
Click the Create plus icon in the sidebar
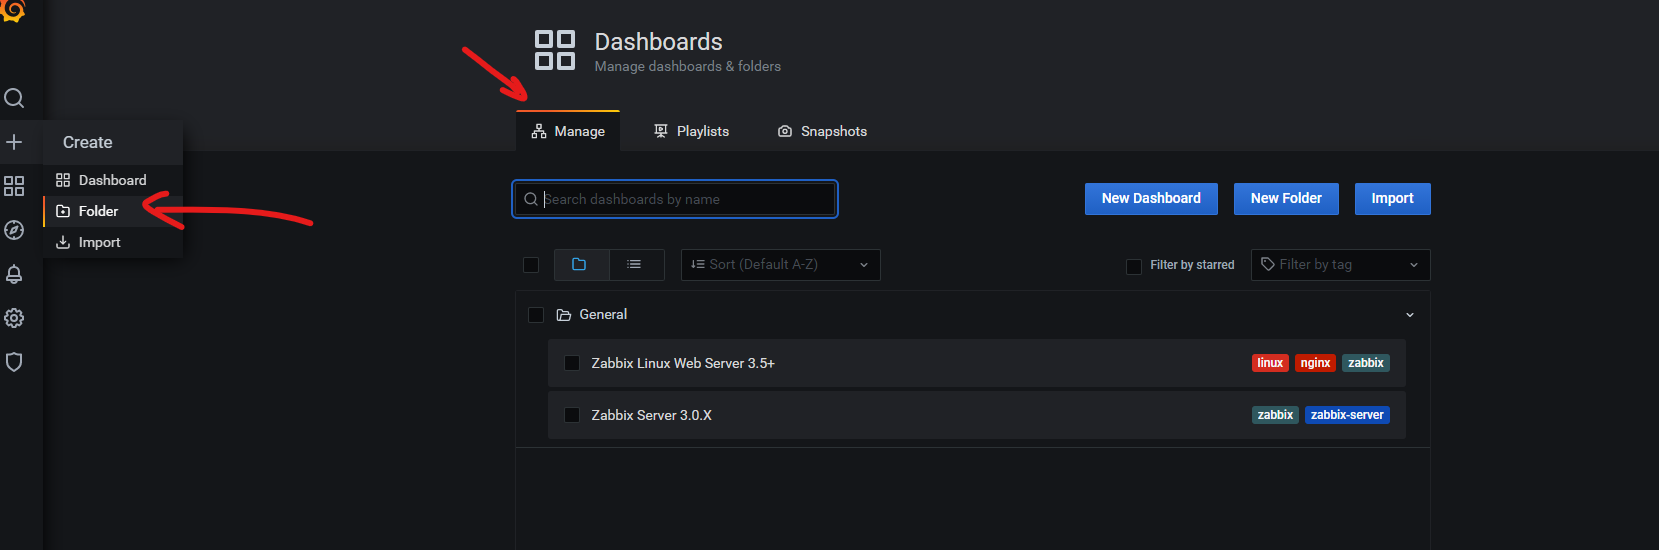click(x=14, y=142)
